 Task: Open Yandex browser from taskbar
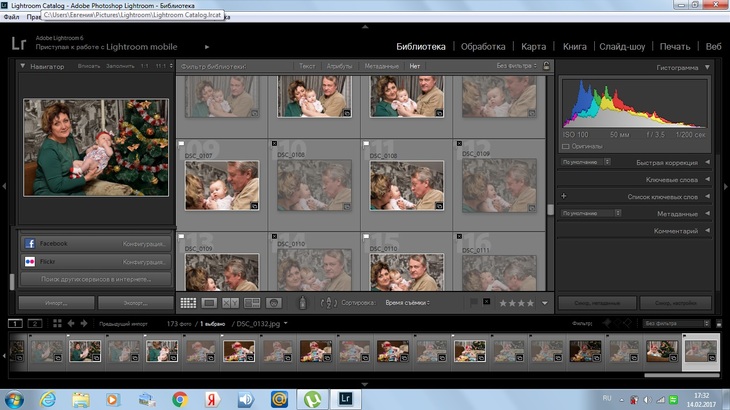point(213,399)
